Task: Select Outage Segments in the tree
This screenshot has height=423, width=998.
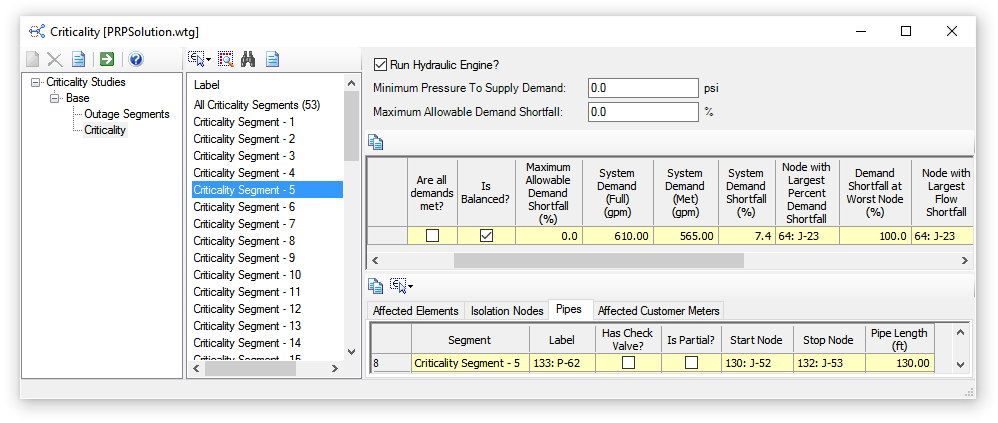Action: tap(126, 114)
